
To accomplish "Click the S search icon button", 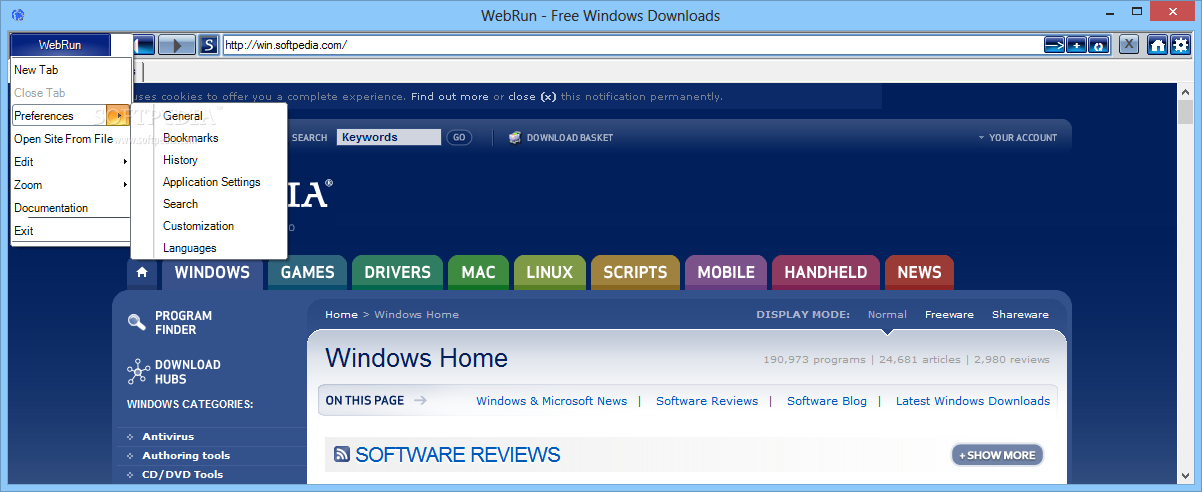I will point(208,45).
